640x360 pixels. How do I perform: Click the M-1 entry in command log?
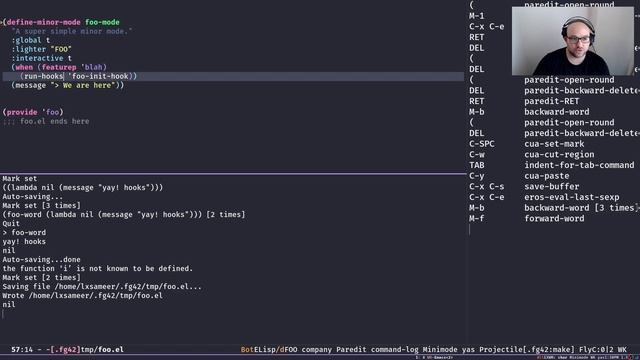click(476, 16)
